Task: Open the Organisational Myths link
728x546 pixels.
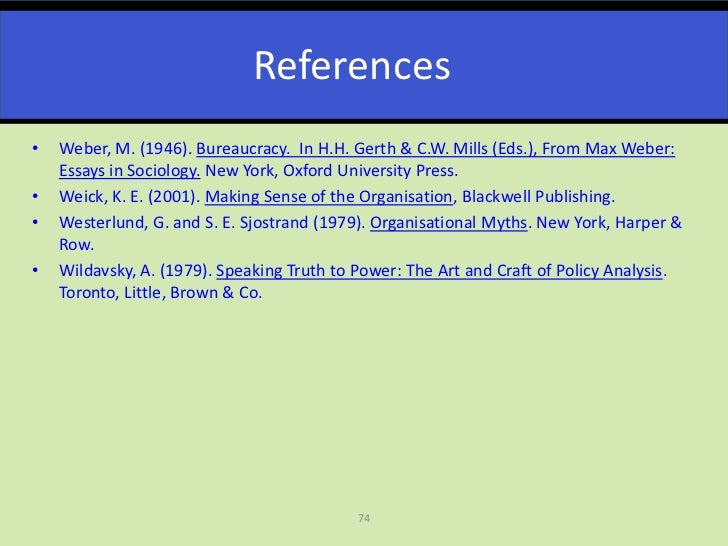Action: [x=448, y=223]
